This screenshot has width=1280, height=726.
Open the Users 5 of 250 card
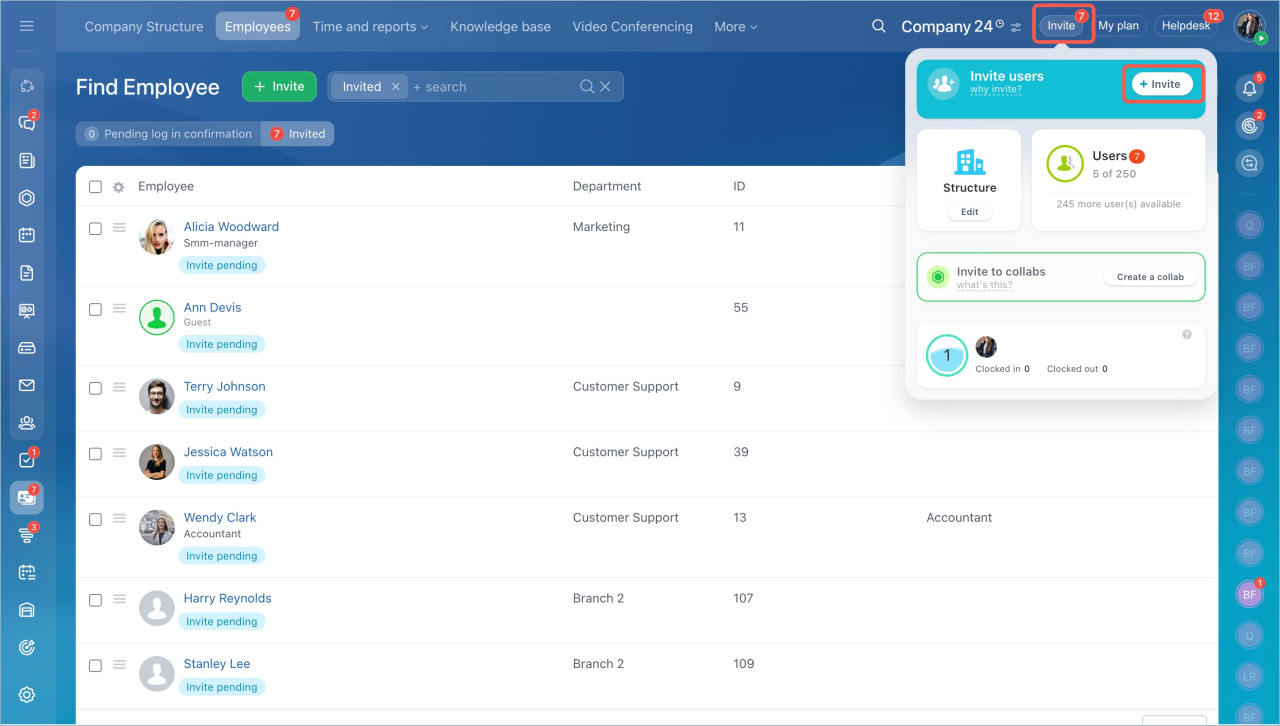point(1118,180)
